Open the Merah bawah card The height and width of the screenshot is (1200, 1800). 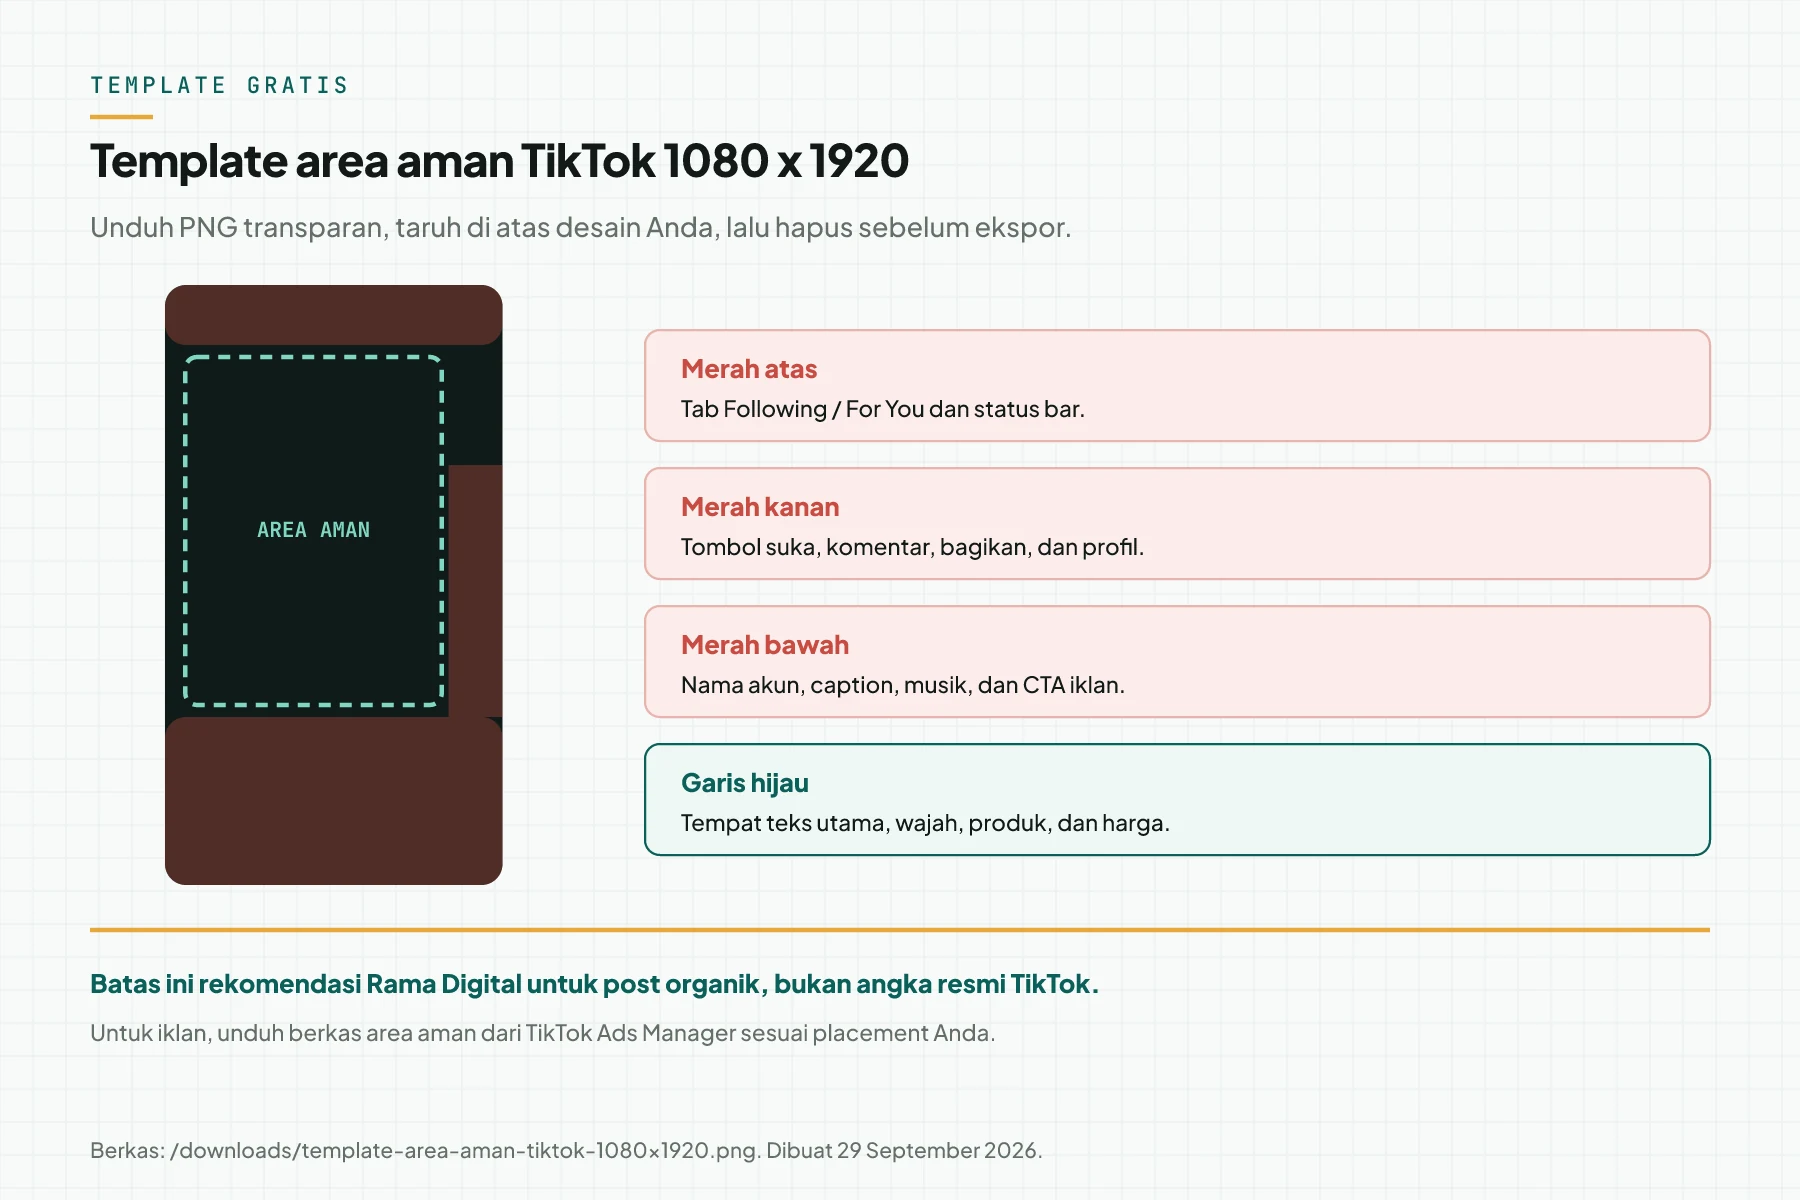pyautogui.click(x=1177, y=661)
